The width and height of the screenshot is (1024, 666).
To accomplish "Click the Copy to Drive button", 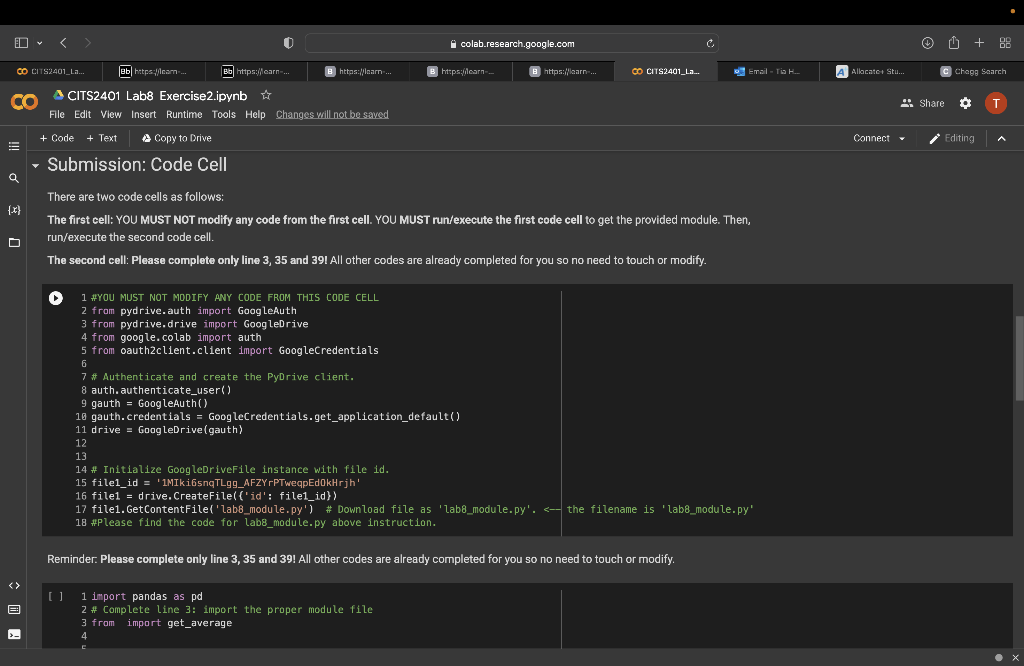I will pos(177,138).
